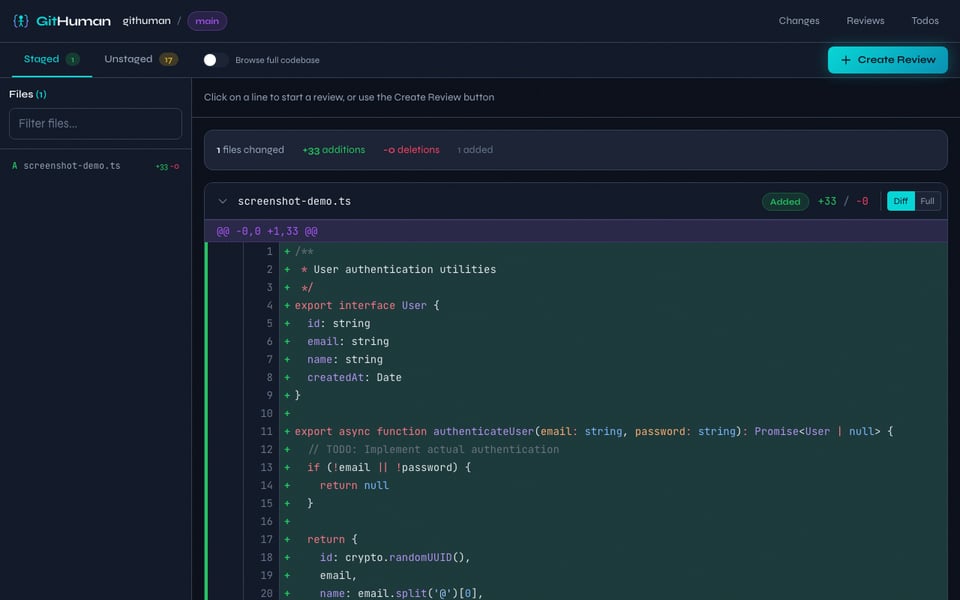Viewport: 960px width, 600px height.
Task: Switch the diff viewer to Full mode
Action: (927, 201)
